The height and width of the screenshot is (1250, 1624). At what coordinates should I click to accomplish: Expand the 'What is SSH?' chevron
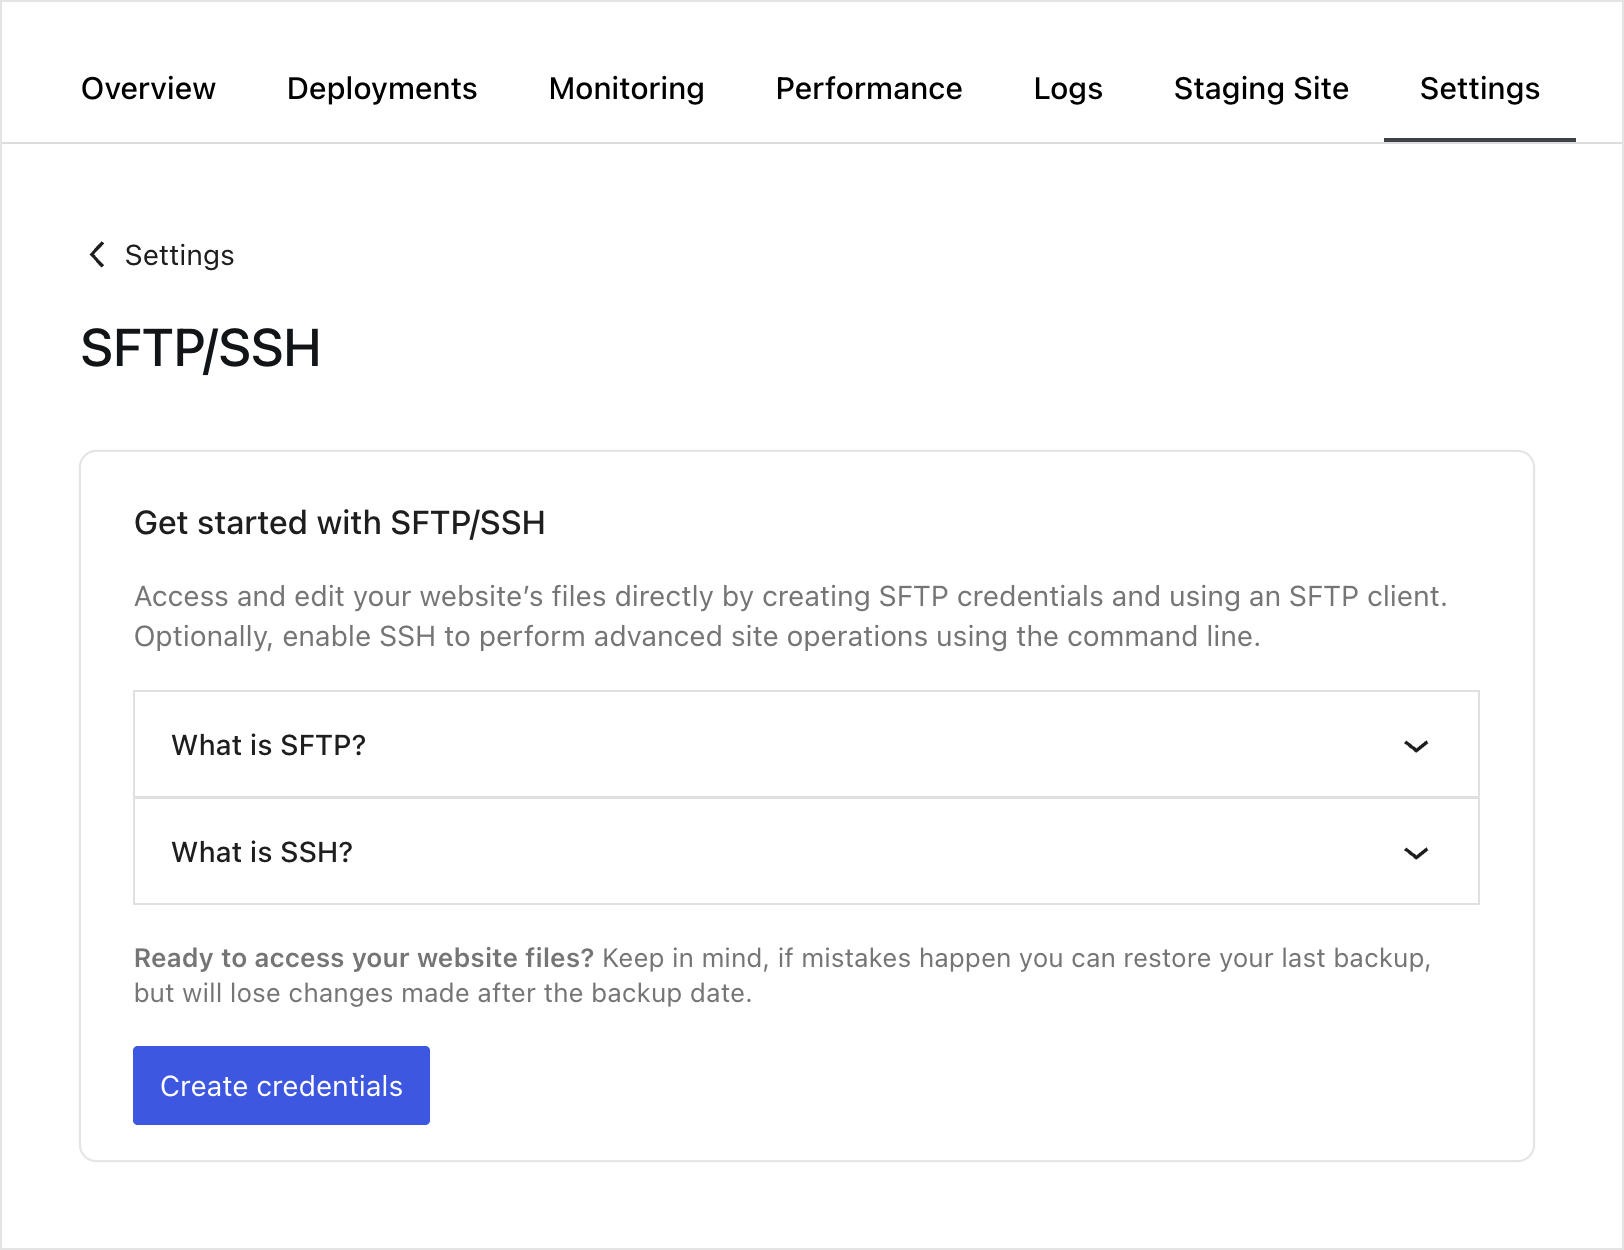pos(1415,853)
